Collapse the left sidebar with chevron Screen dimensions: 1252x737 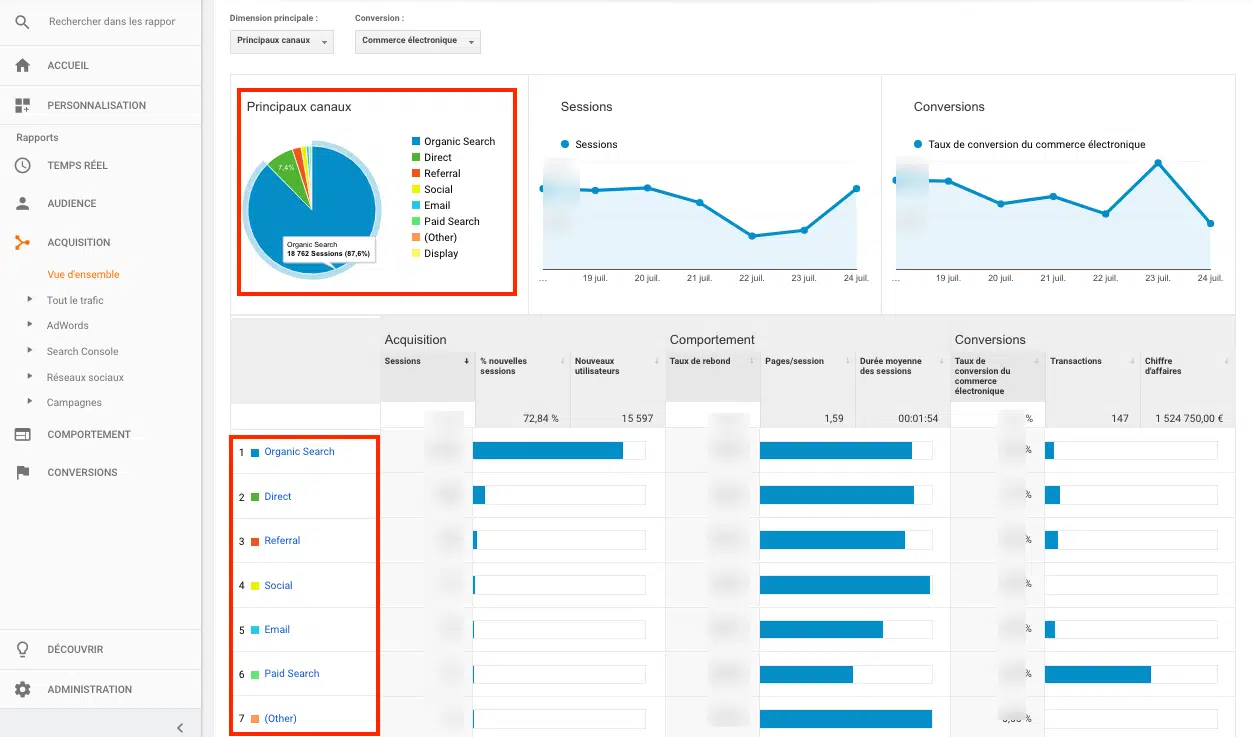(180, 728)
